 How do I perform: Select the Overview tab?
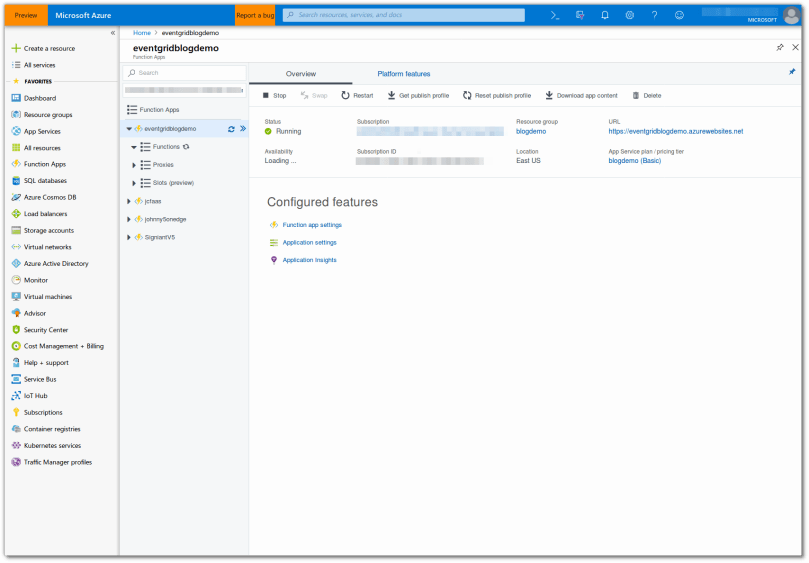point(300,74)
